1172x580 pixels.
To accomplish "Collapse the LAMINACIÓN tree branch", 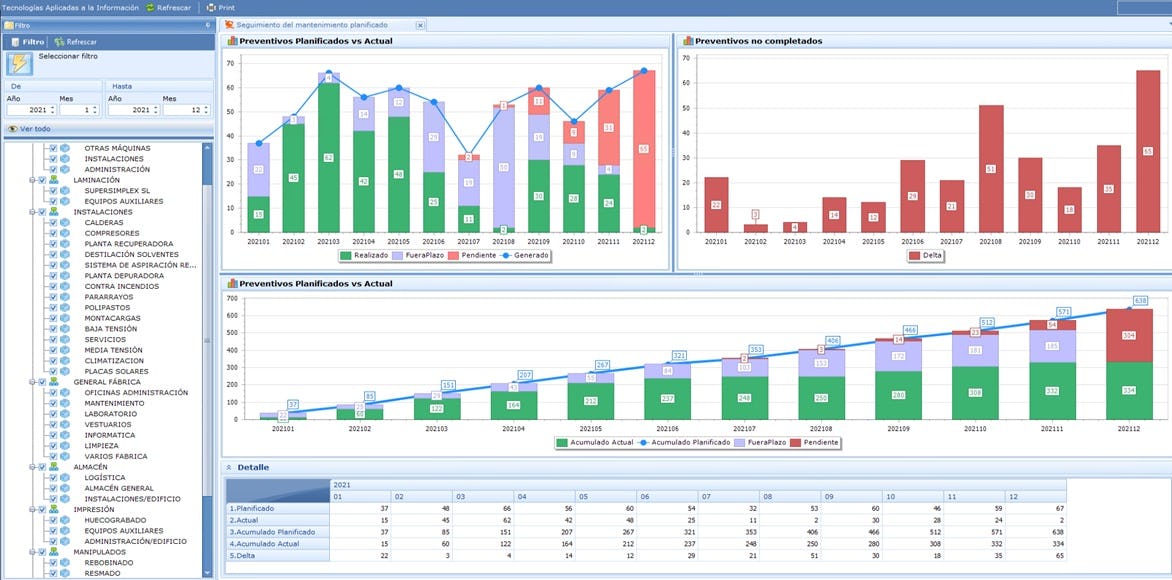I will [32, 180].
